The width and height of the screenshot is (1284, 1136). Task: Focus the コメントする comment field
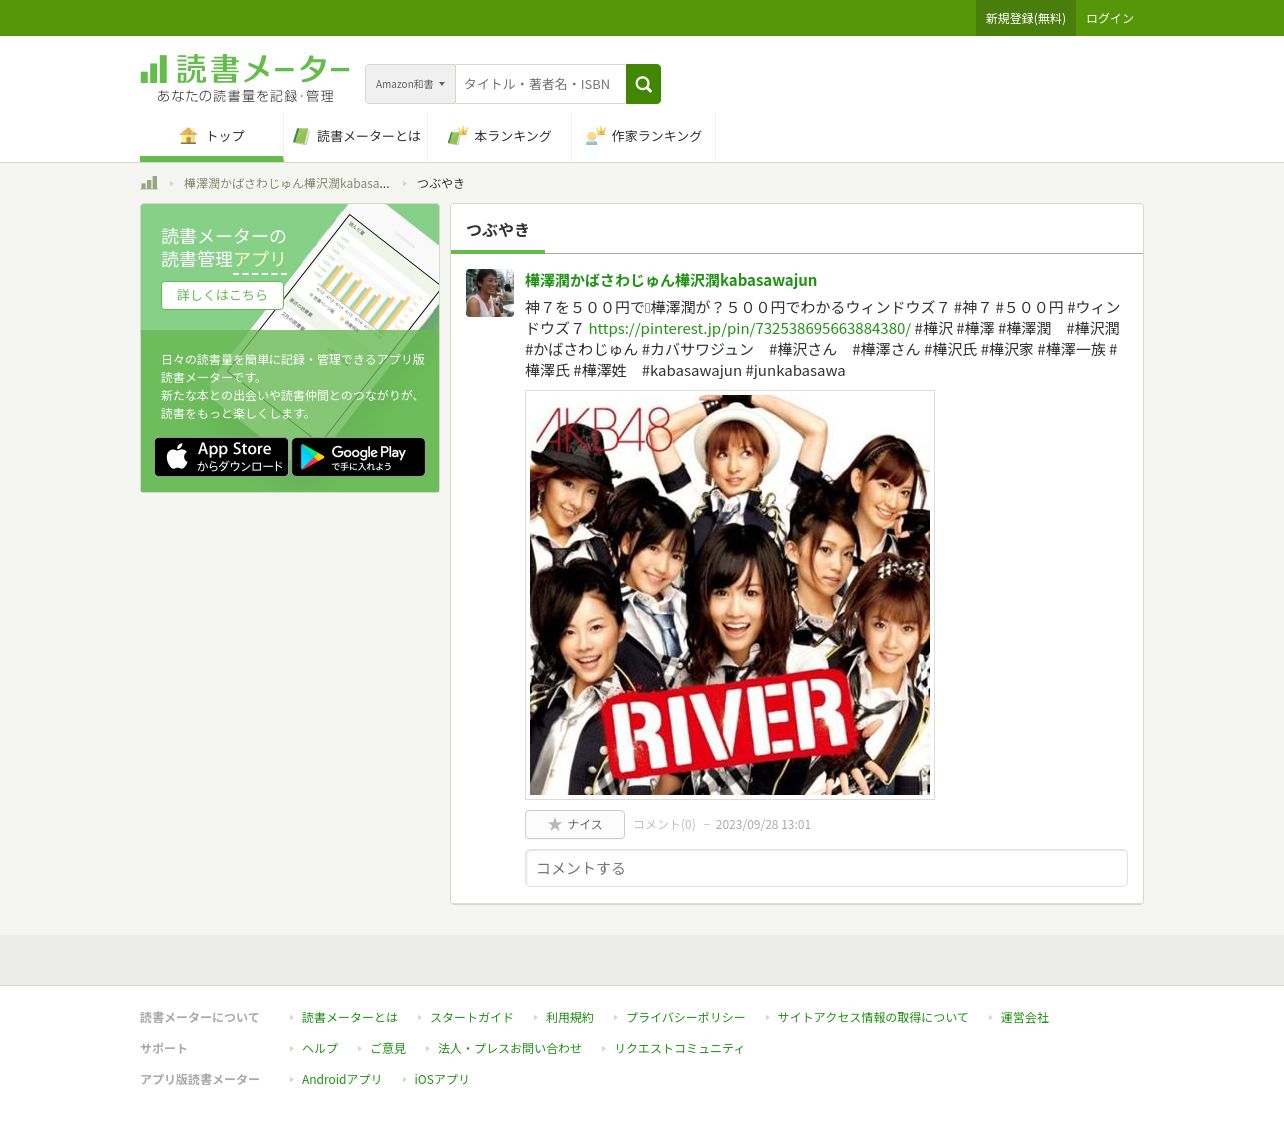(x=826, y=868)
